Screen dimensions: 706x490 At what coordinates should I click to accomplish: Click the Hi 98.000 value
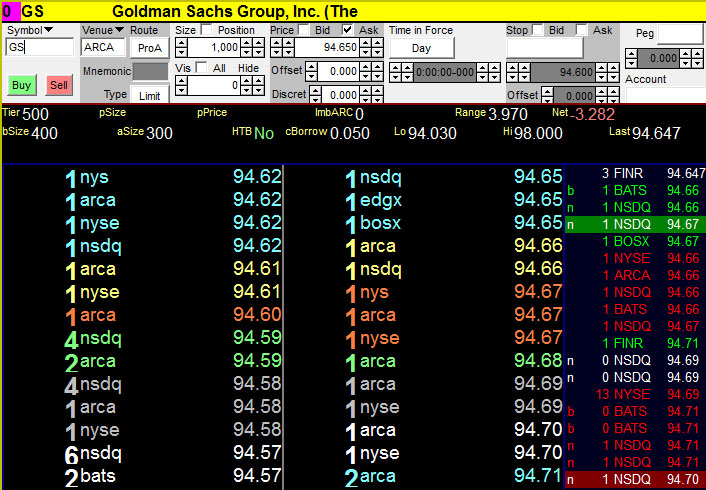538,133
